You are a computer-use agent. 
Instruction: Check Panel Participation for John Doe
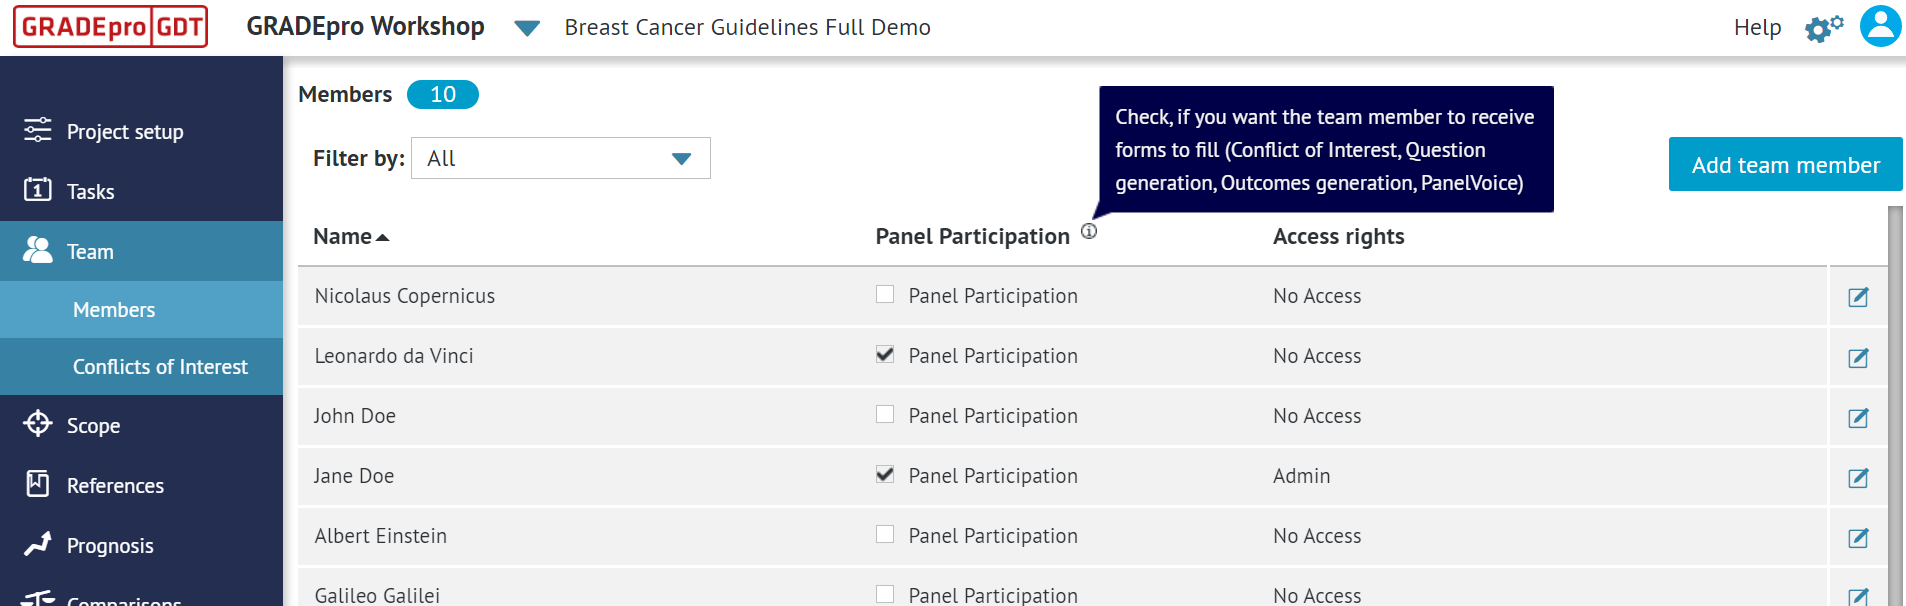click(885, 414)
